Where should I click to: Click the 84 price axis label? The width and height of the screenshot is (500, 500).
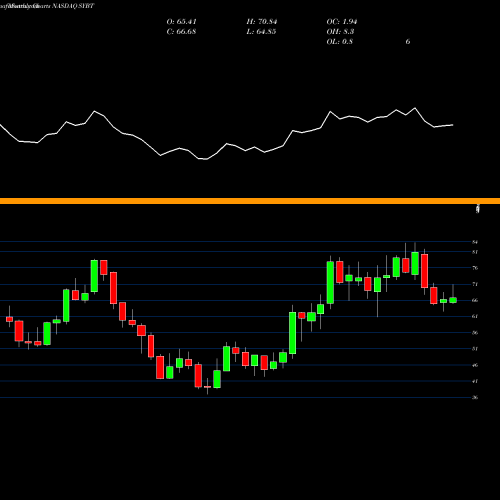(x=475, y=242)
